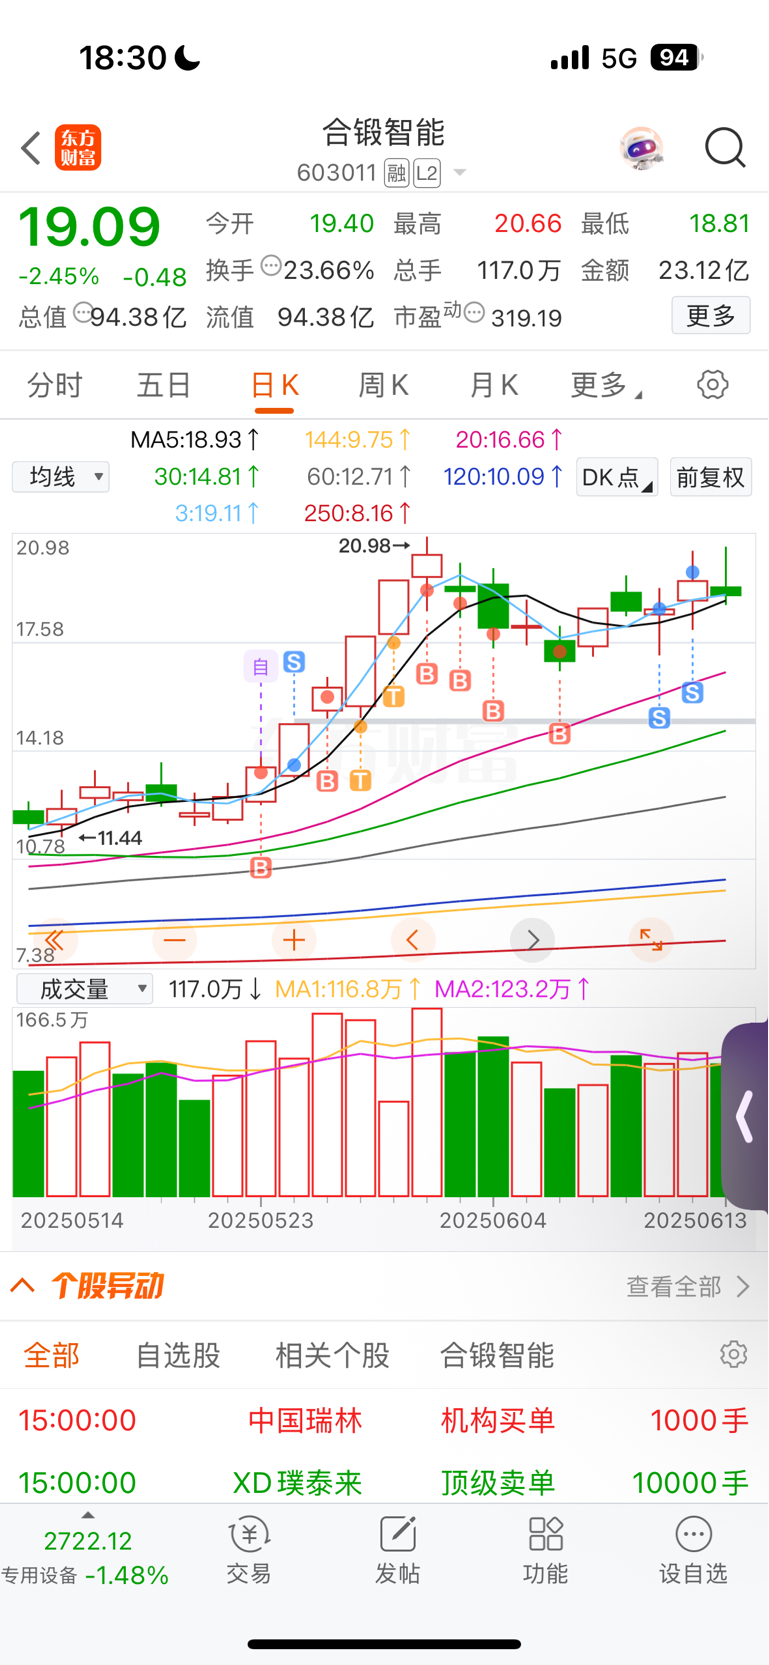Image resolution: width=769 pixels, height=1665 pixels.
Task: Jump to earliest with double-left arrow
Action: click(55, 940)
